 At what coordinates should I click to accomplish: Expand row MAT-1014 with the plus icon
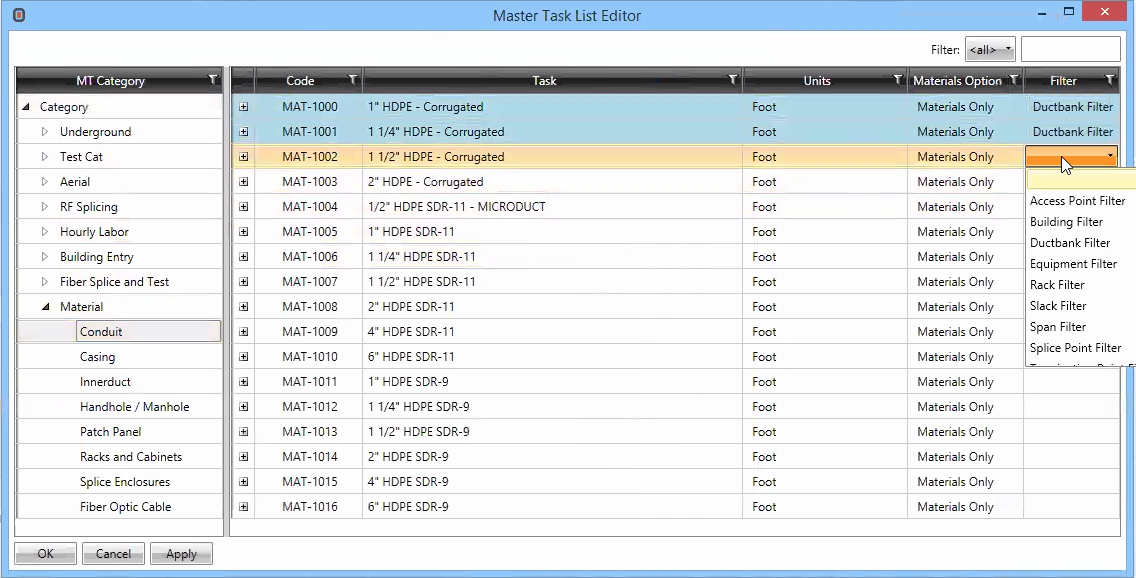tap(243, 456)
